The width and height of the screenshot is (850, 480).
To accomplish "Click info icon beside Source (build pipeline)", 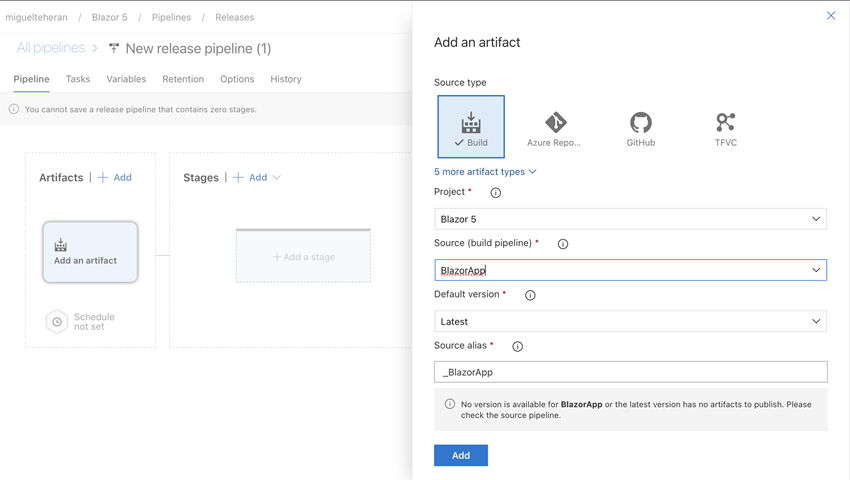I will [563, 244].
